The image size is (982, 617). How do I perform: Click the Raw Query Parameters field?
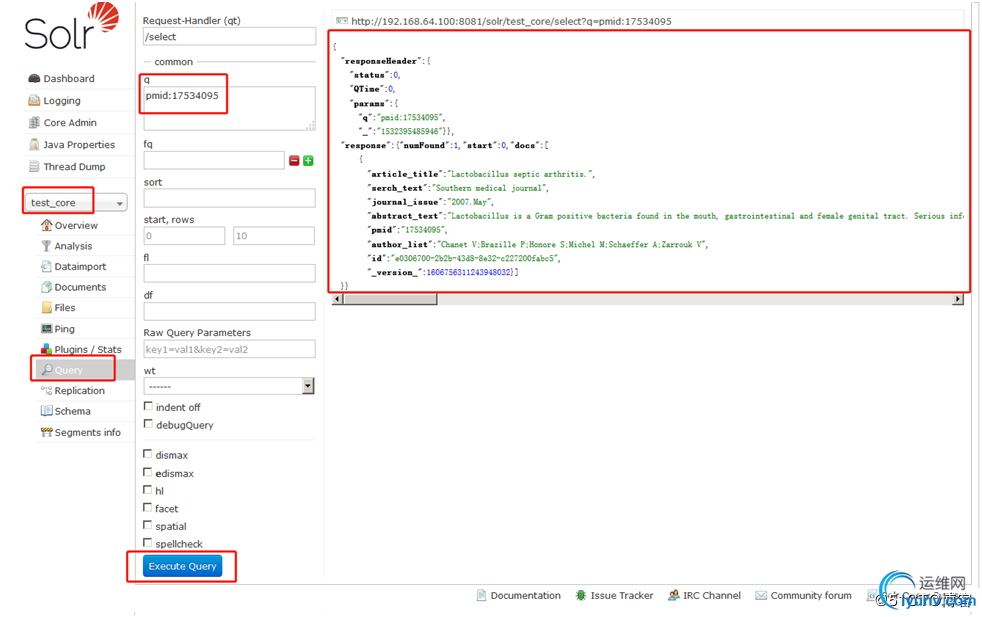click(x=229, y=349)
